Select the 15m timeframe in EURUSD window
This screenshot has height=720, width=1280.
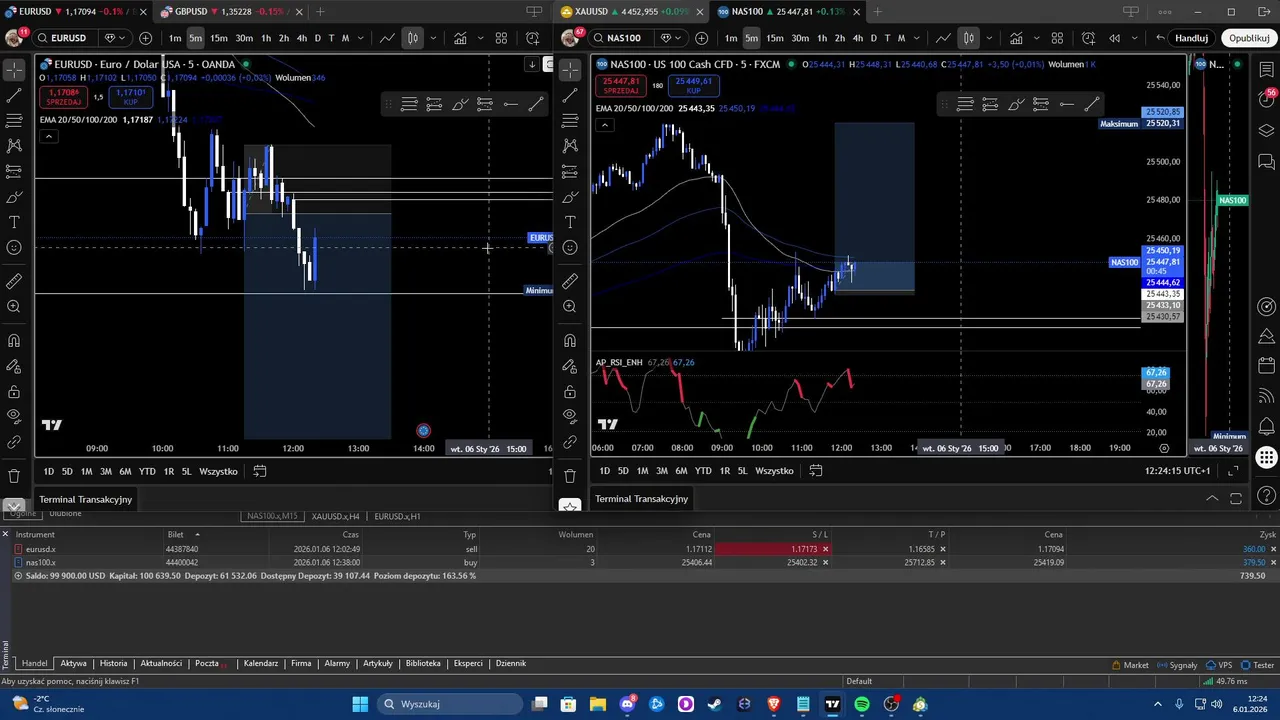click(218, 38)
